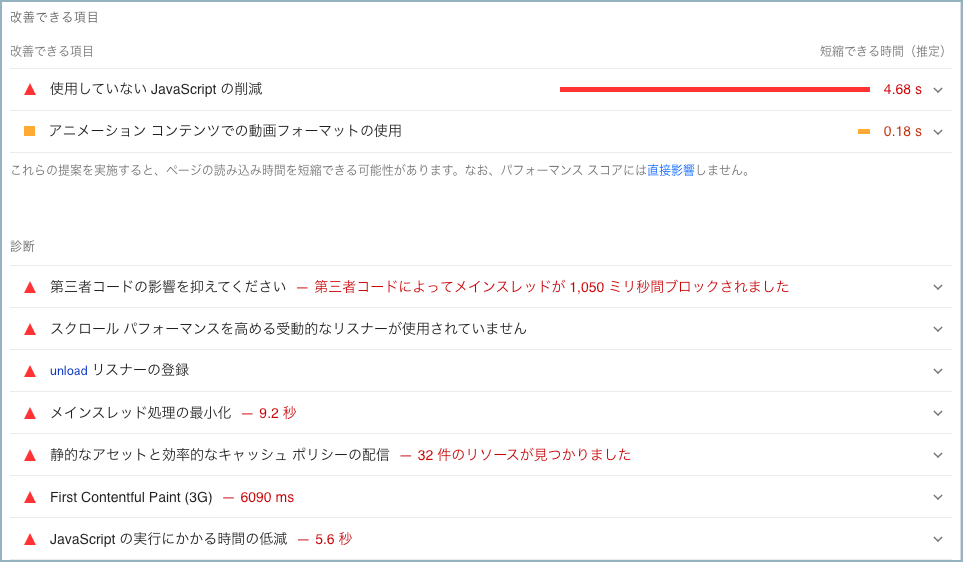963x562 pixels.
Task: Click the red triangle for JavaScript の実行にかかる時間の低減
Action: point(30,539)
